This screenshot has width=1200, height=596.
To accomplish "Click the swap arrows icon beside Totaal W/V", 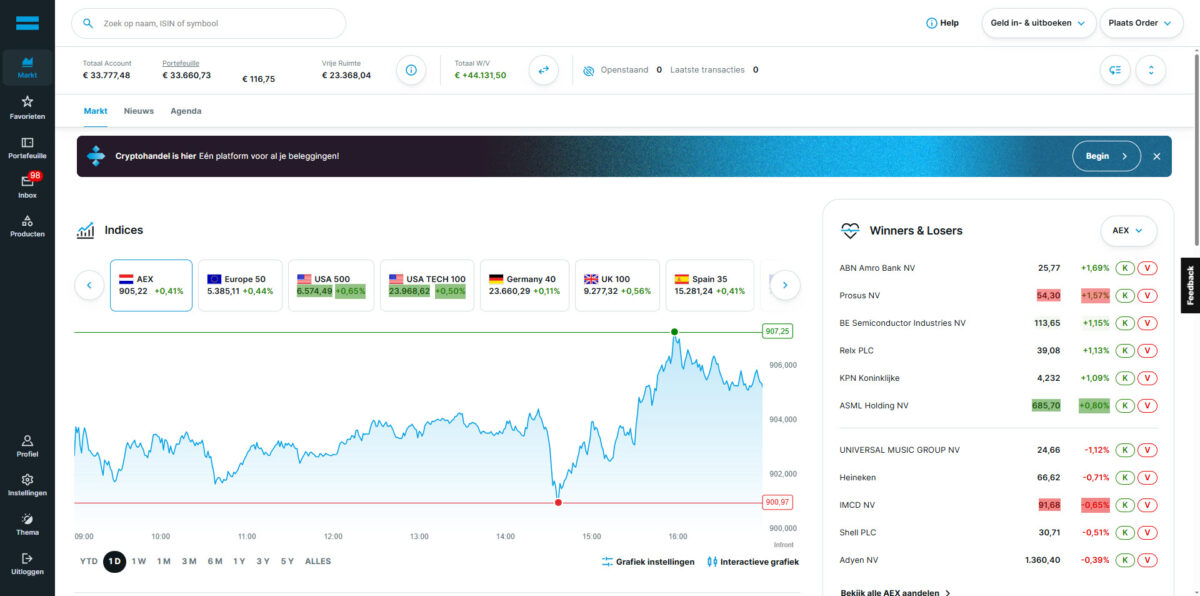I will (x=543, y=70).
